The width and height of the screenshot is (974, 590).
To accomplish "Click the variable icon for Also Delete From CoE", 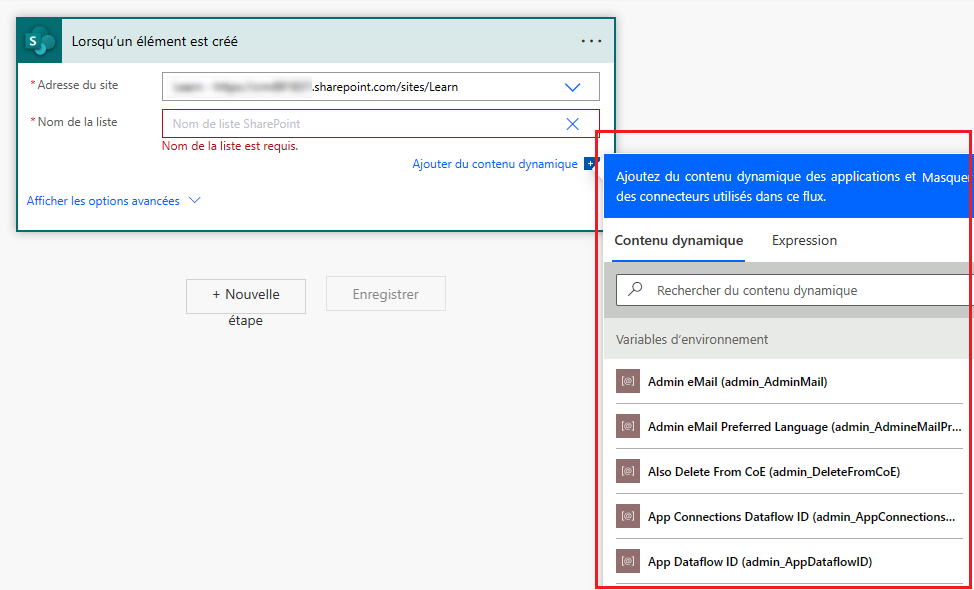I will tap(628, 471).
